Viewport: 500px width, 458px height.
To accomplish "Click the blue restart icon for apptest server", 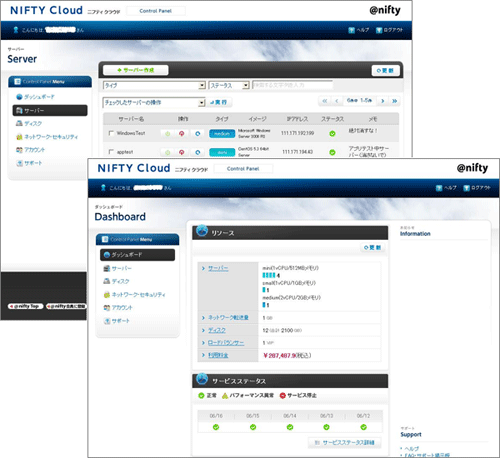I will pyautogui.click(x=198, y=152).
